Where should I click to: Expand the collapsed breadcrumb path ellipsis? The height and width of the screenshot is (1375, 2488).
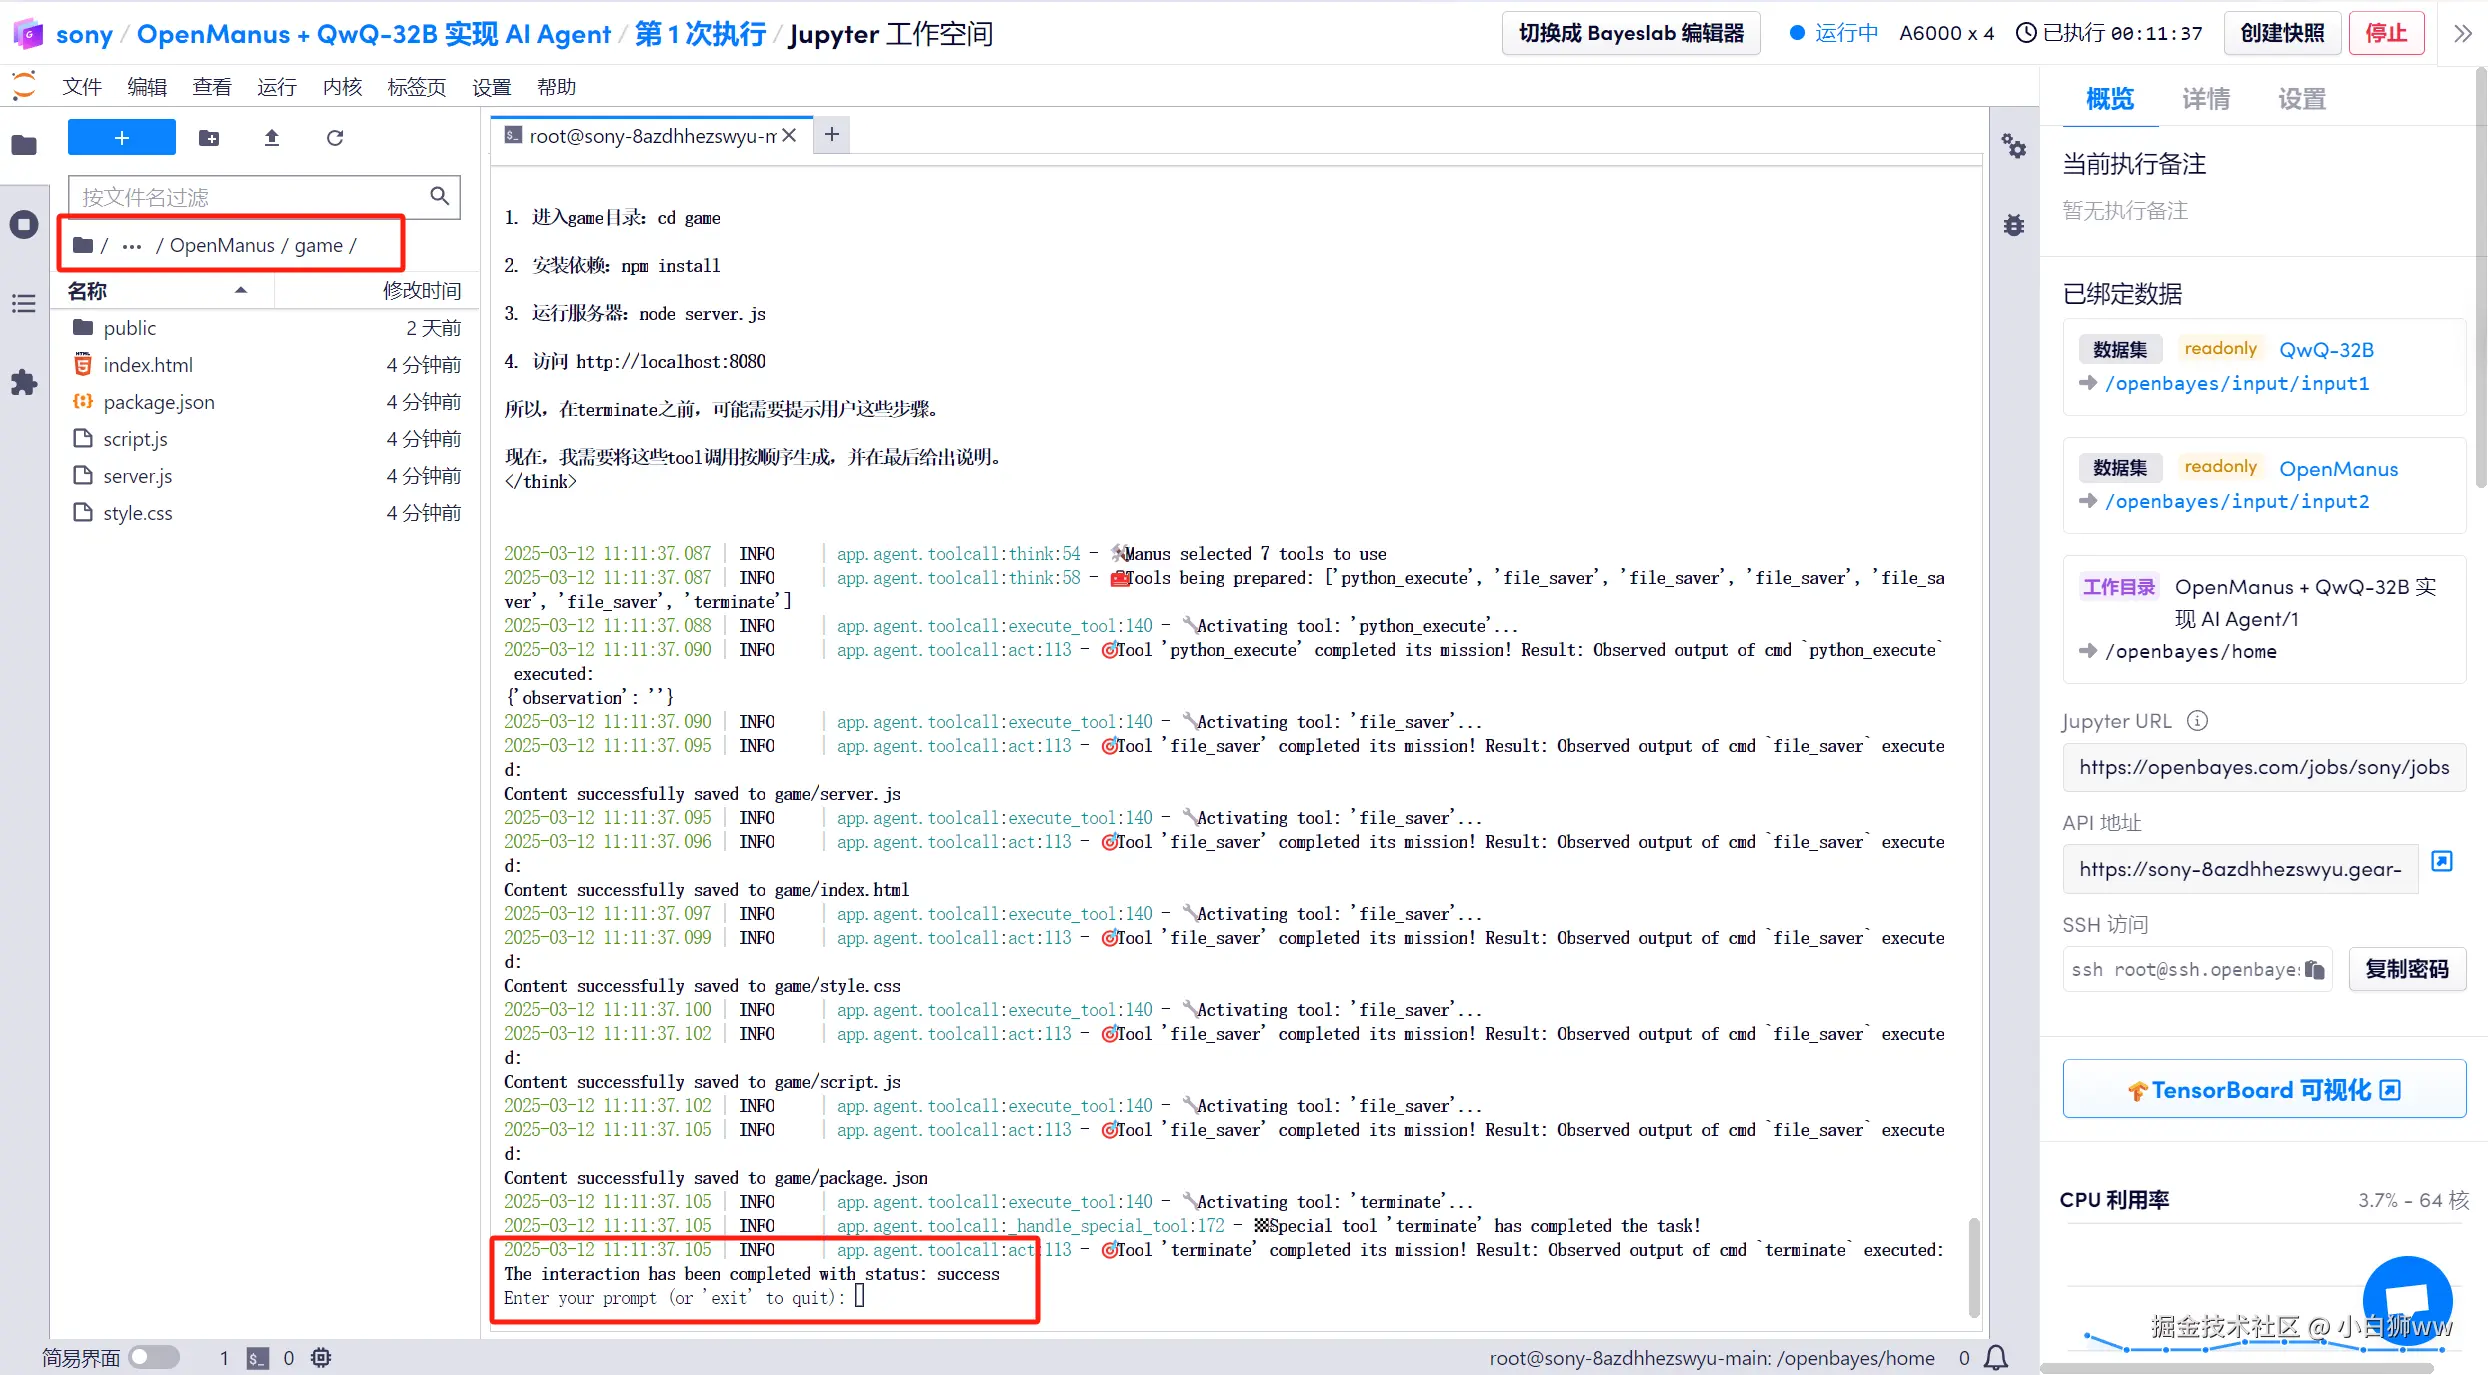(132, 246)
